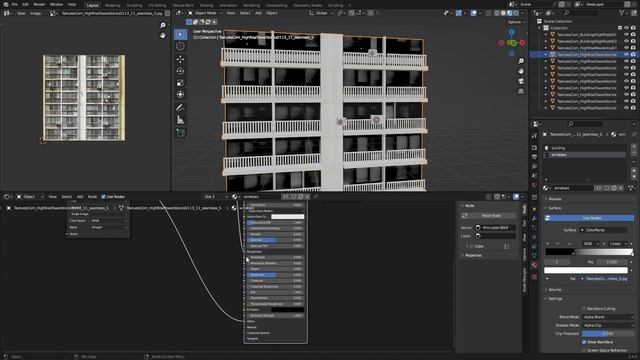Toggle perspective/orthographic grid icon in viewport
The height and width of the screenshot is (360, 640).
pyautogui.click(x=521, y=91)
